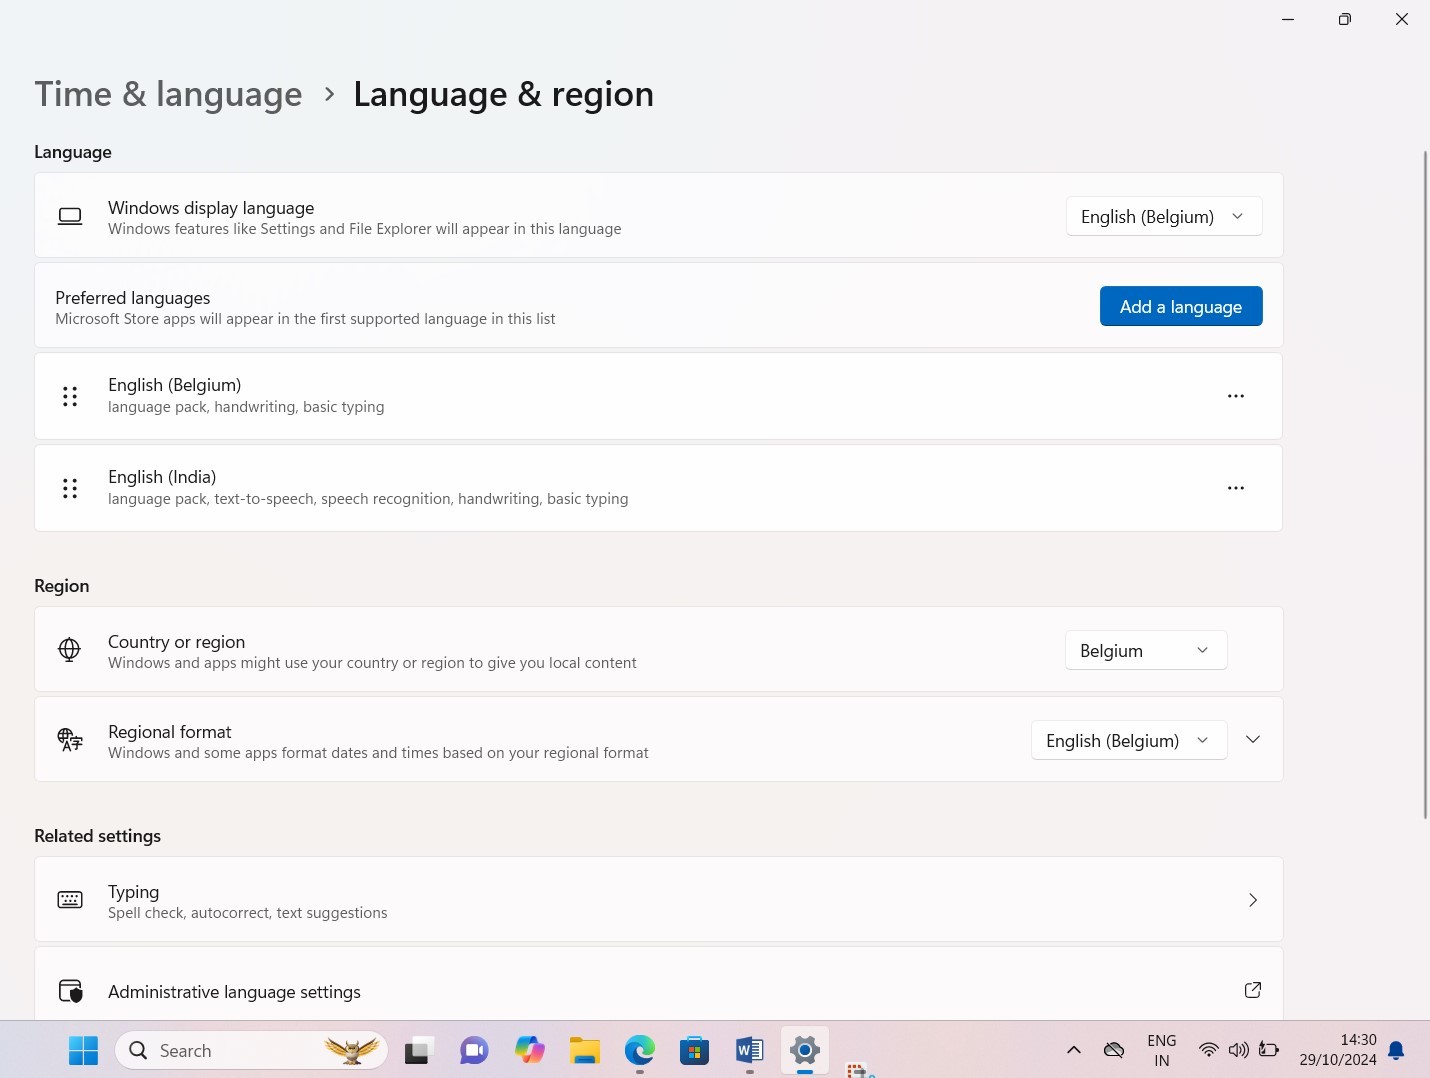Click the keyboard icon next to Typing
Screen dimensions: 1430x1078
pos(70,899)
